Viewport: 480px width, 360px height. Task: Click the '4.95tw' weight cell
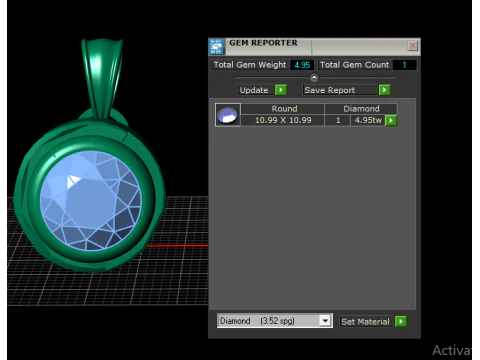(x=368, y=120)
